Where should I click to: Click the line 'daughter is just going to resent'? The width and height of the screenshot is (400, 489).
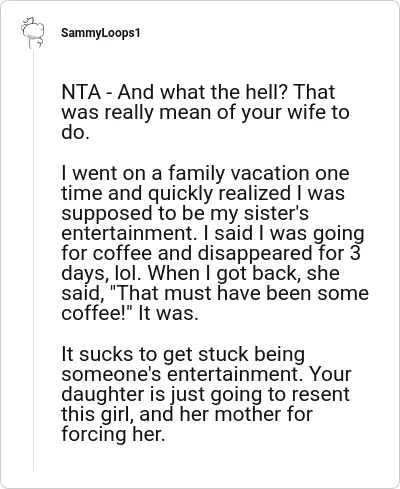[206, 394]
